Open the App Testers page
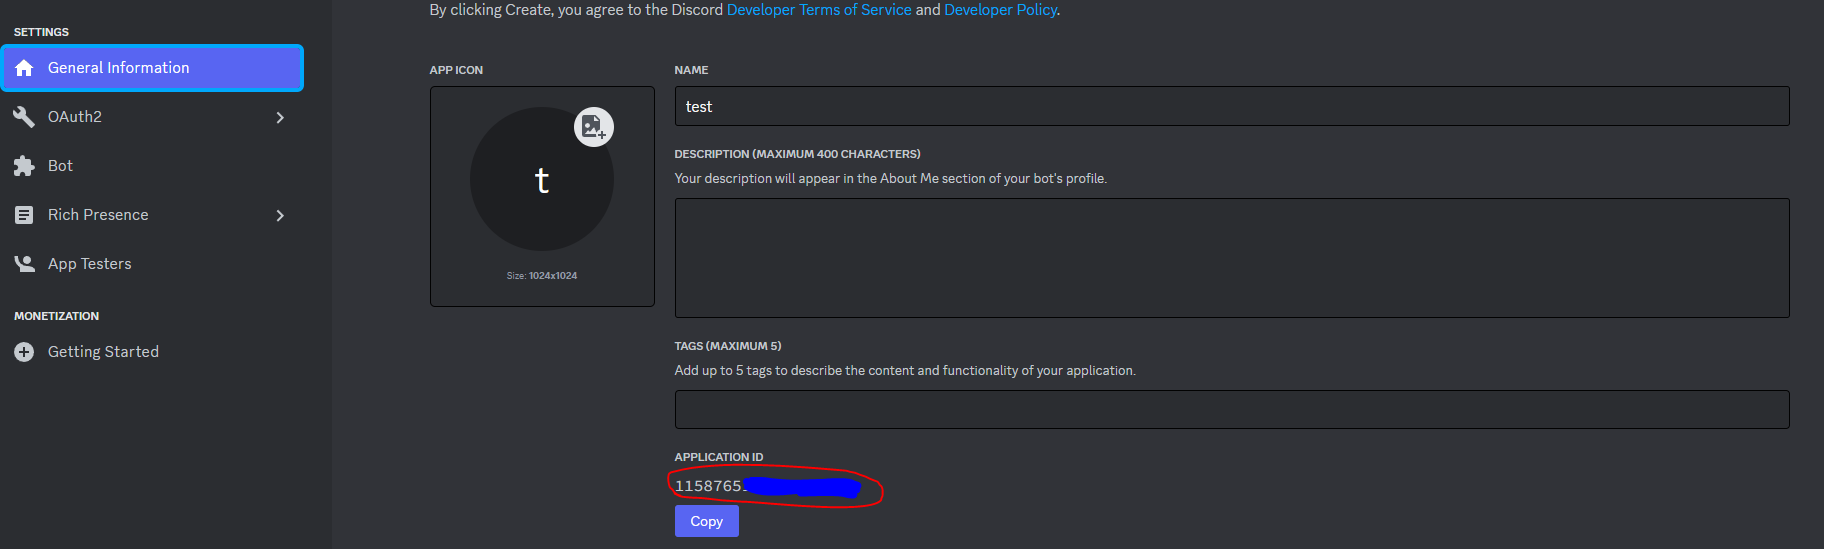Image resolution: width=1824 pixels, height=549 pixels. point(152,264)
